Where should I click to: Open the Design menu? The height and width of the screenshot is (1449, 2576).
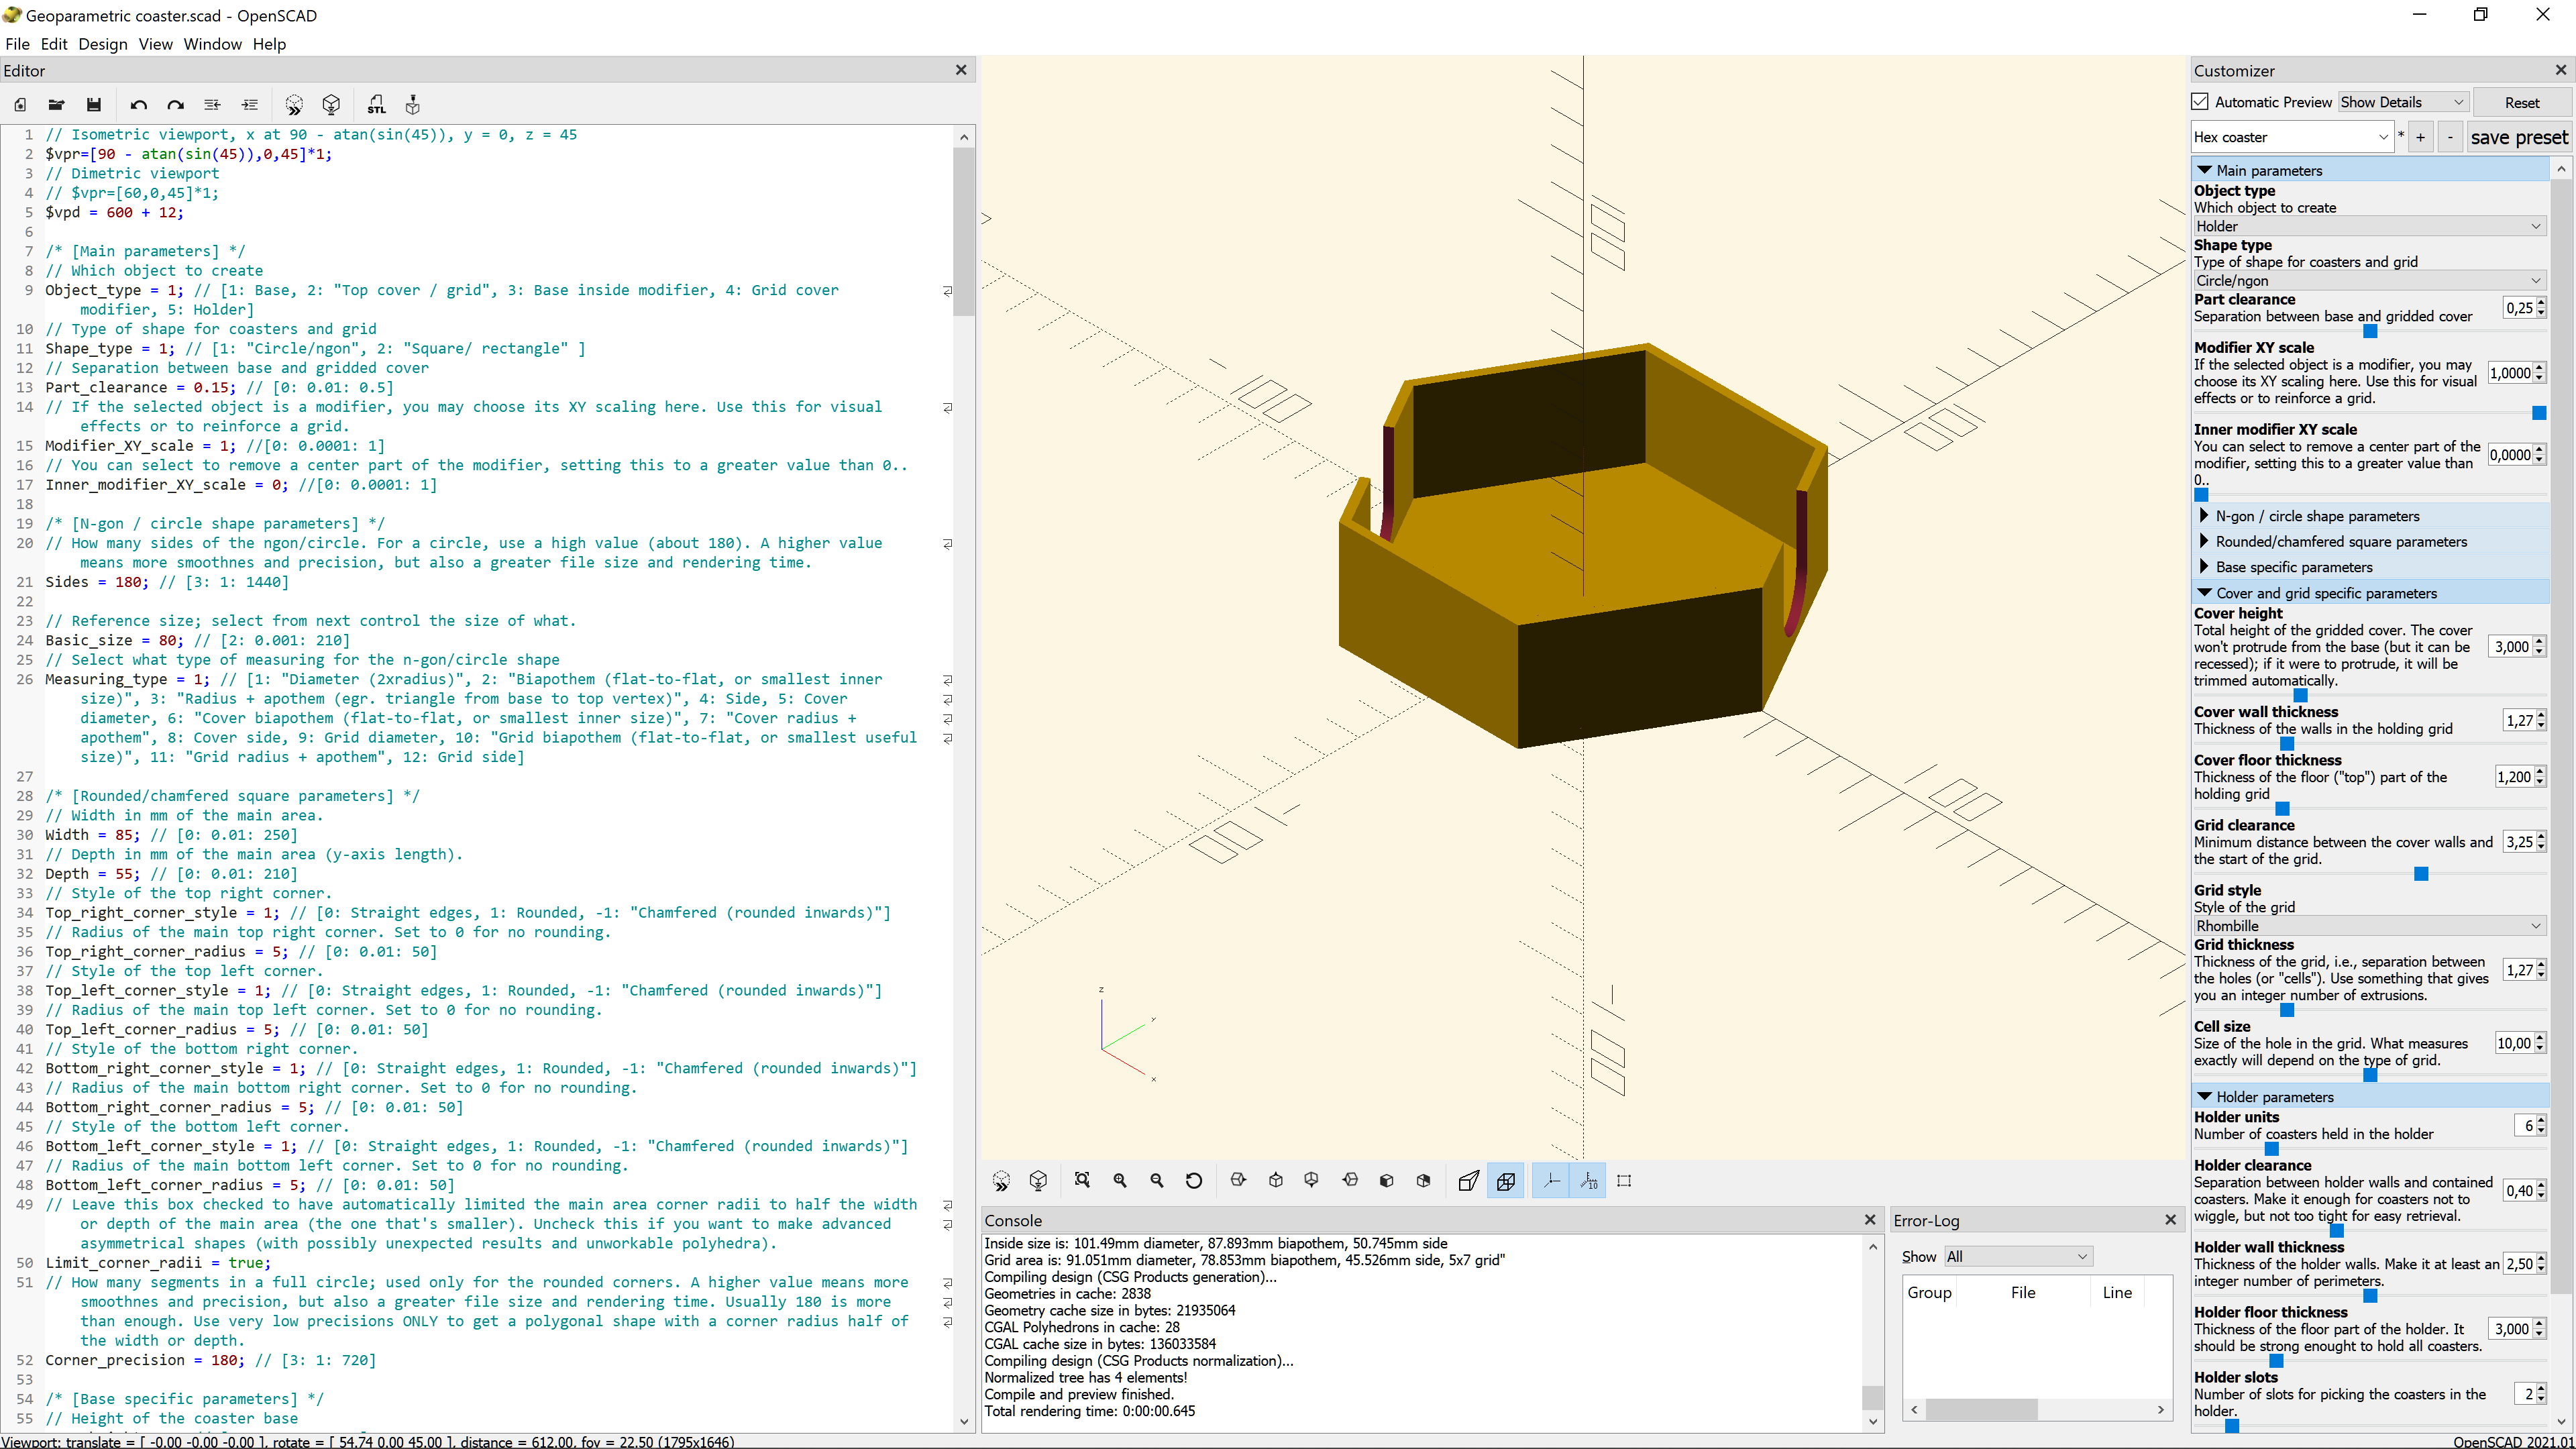pos(103,44)
